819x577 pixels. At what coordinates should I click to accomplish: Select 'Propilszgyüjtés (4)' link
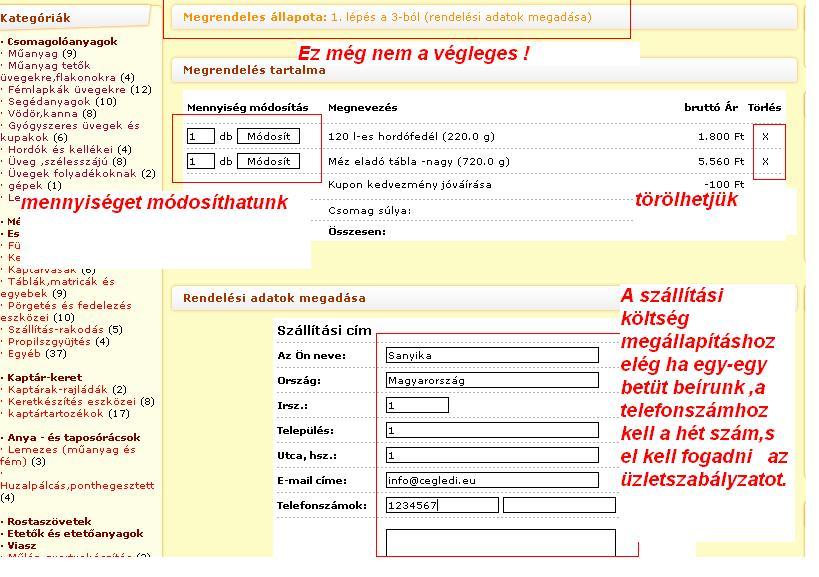tap(59, 342)
